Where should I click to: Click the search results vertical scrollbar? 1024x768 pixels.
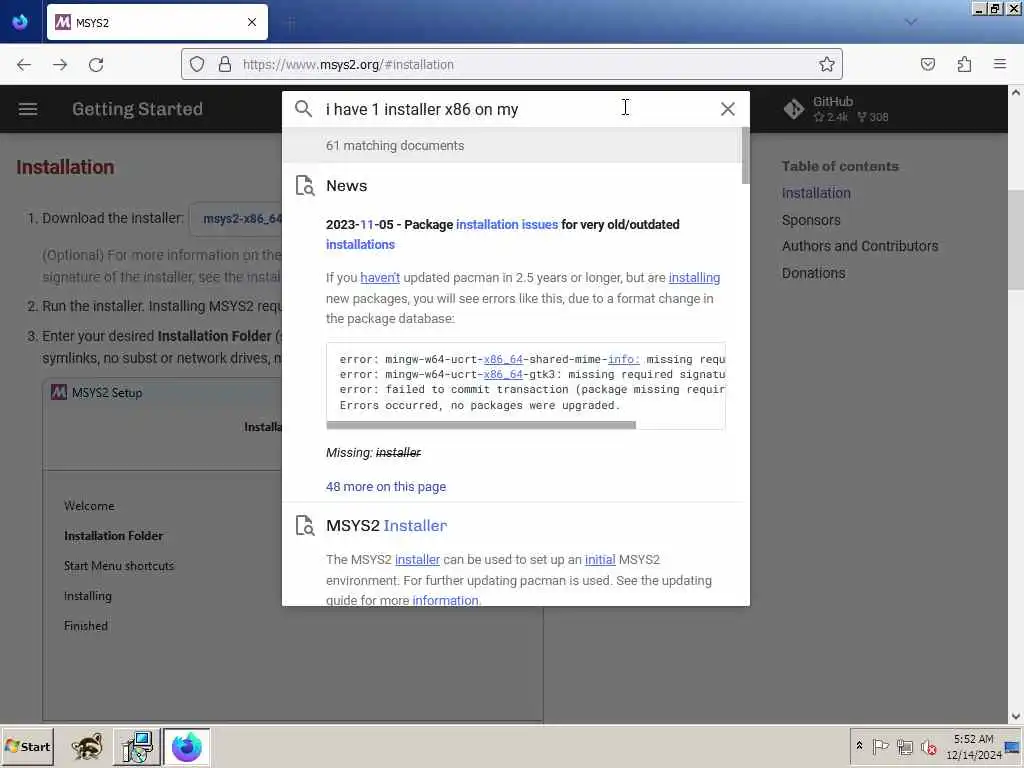745,155
